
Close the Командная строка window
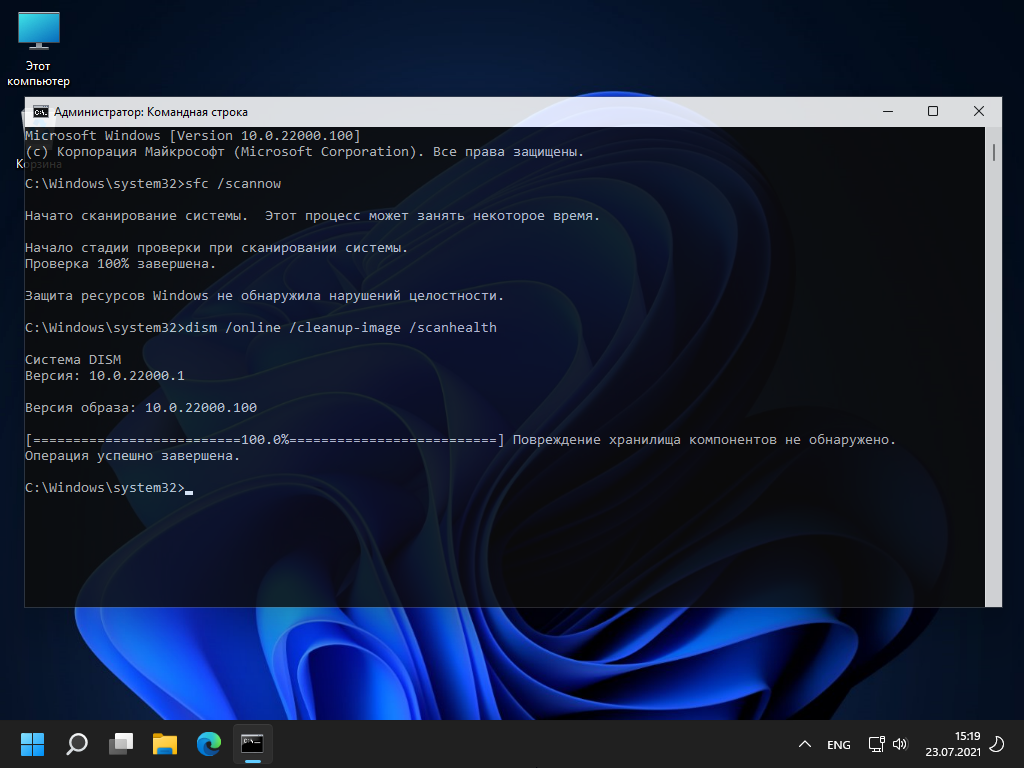pos(979,111)
